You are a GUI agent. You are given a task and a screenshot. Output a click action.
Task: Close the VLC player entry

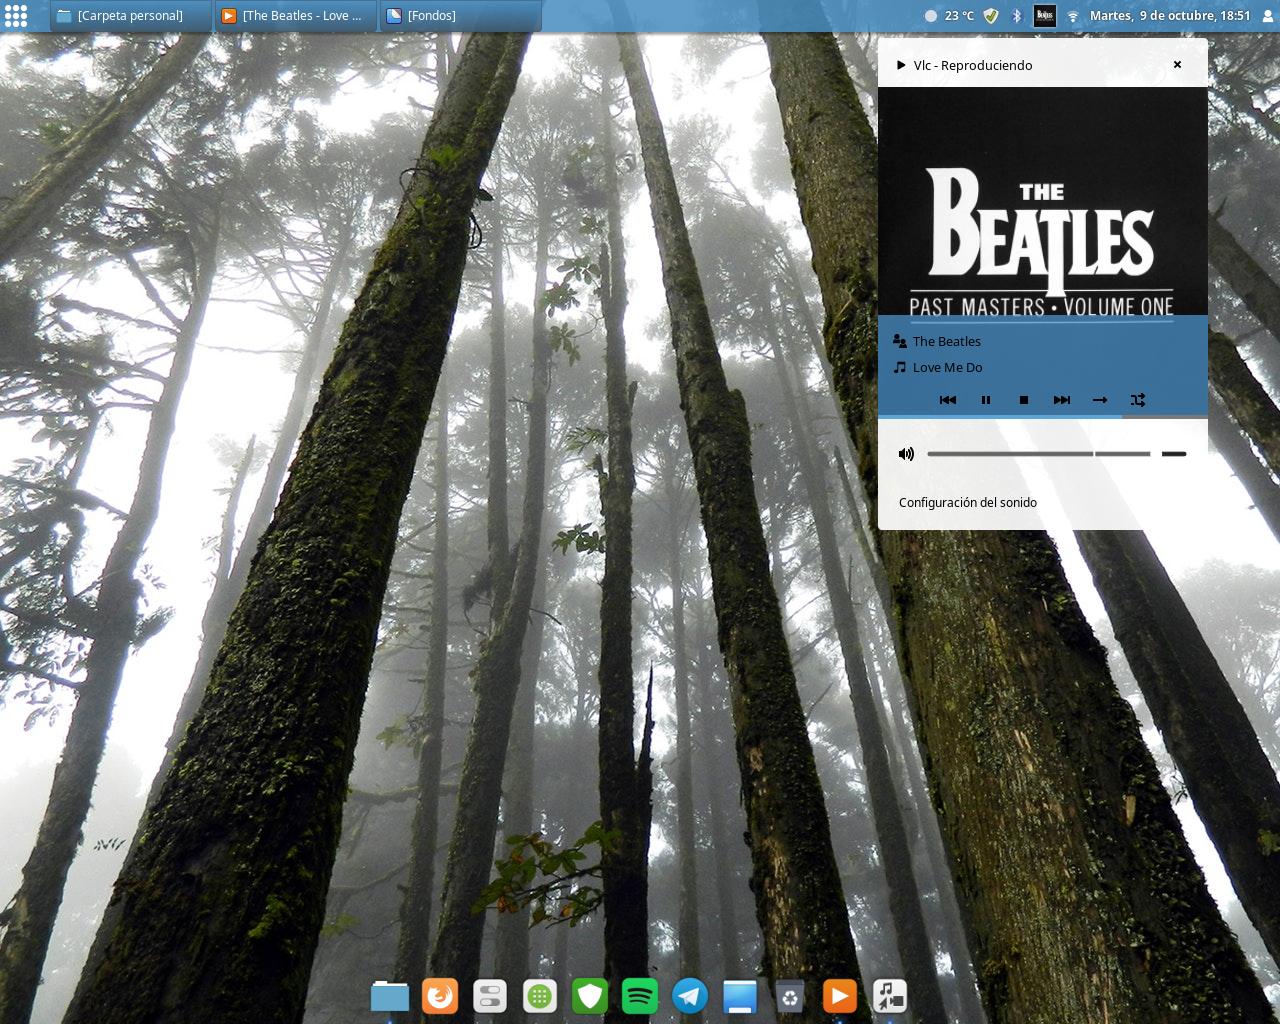click(x=1177, y=64)
